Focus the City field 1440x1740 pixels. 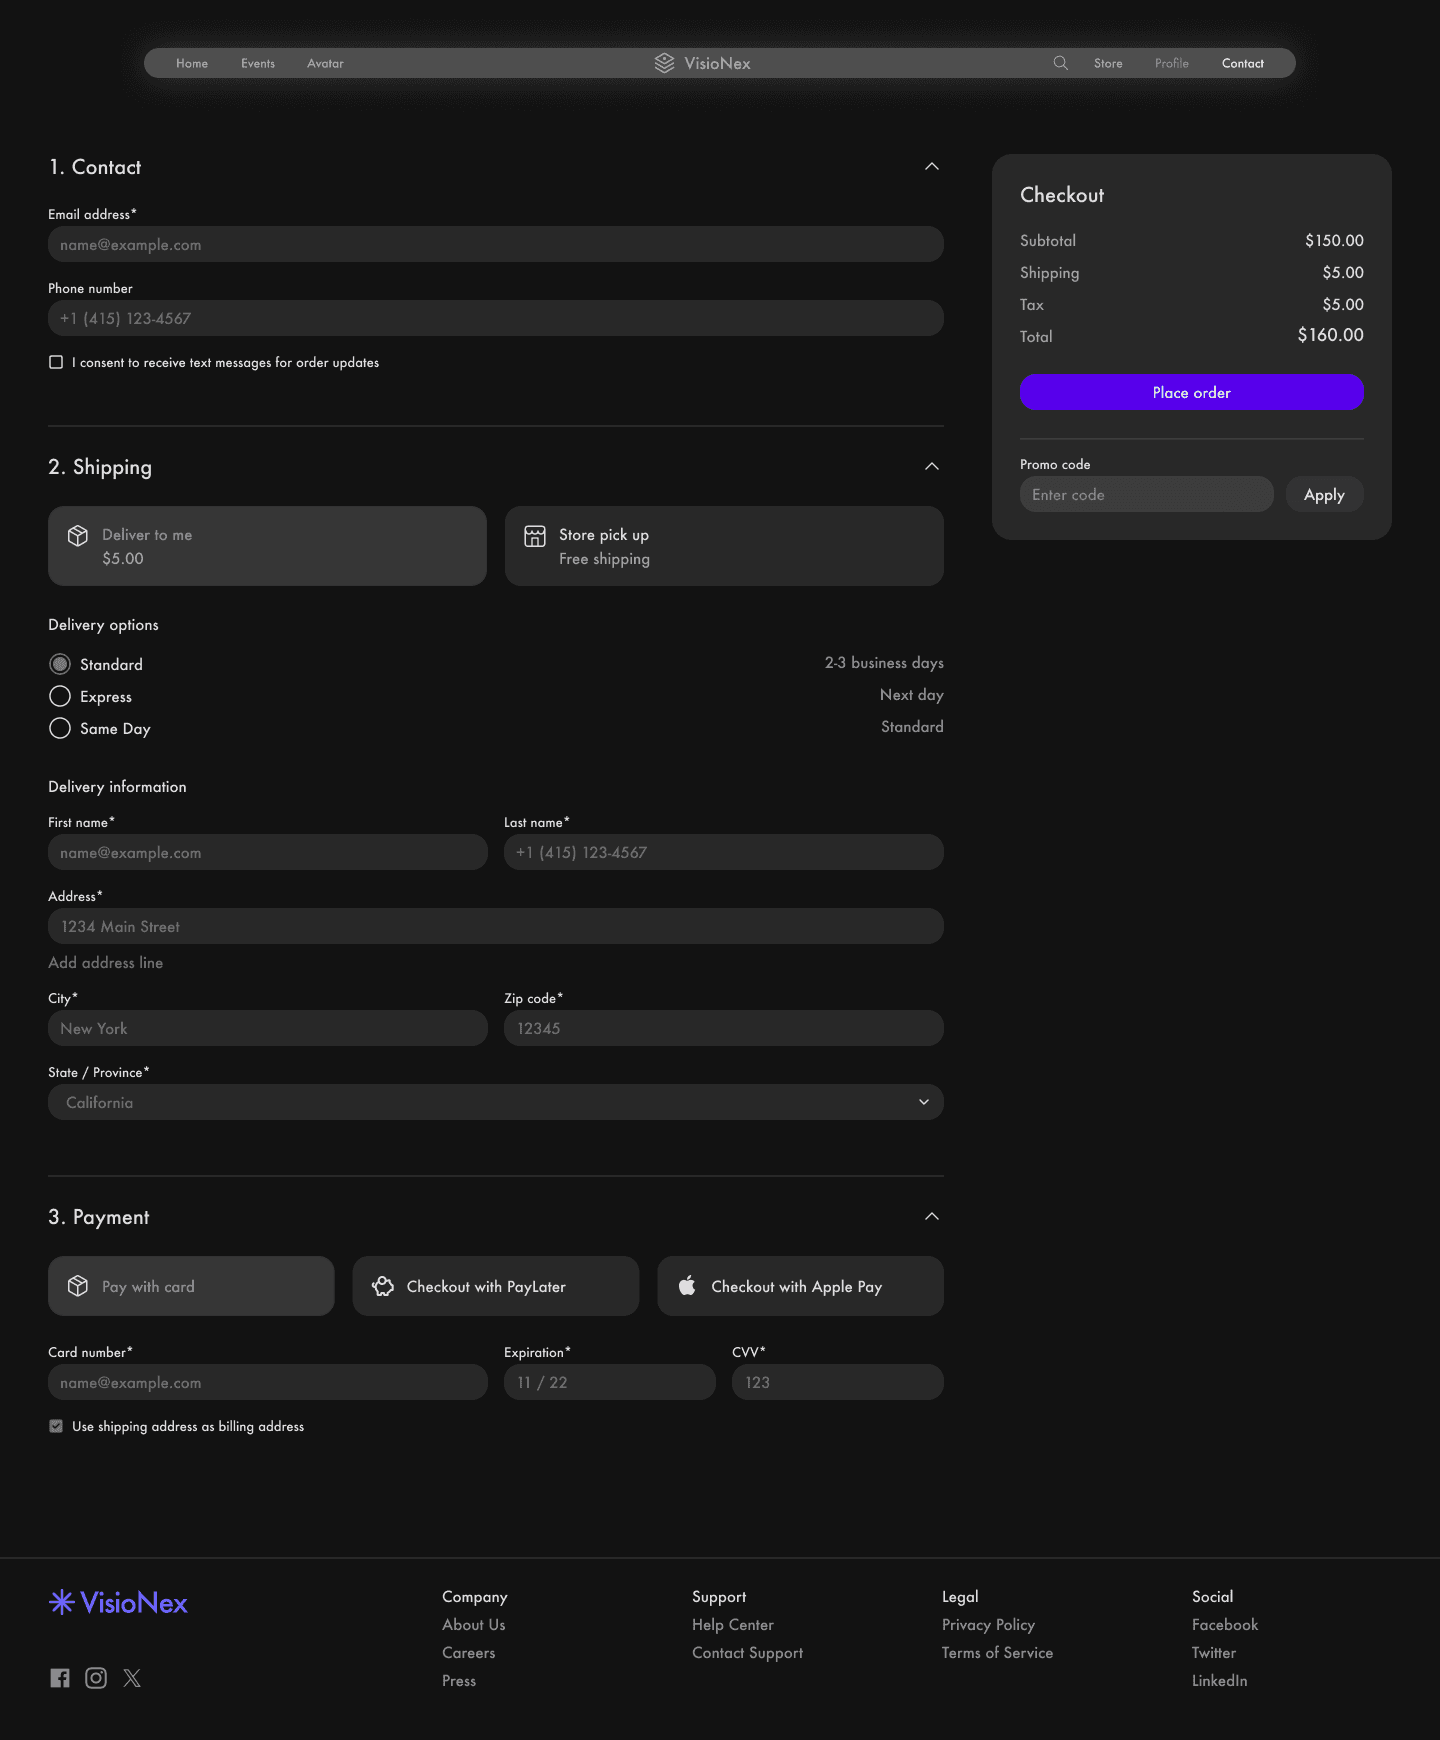(268, 1028)
